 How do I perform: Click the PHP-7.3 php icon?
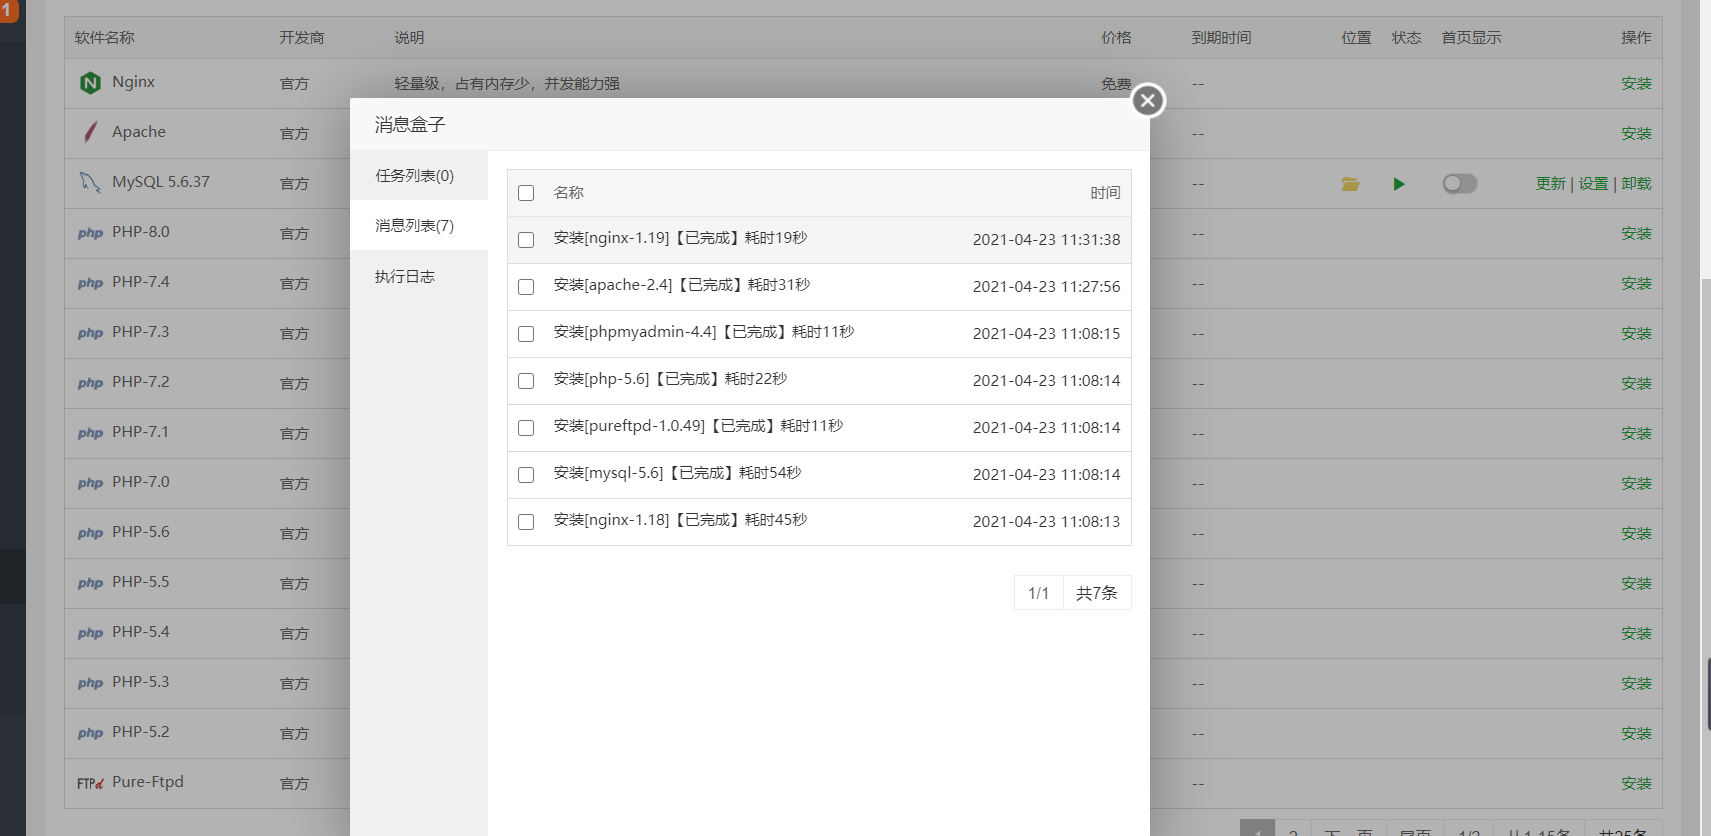pyautogui.click(x=90, y=333)
